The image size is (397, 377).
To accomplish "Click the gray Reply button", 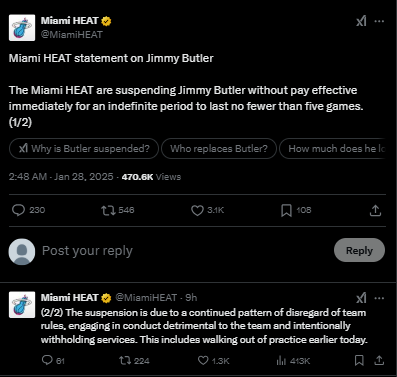I will click(x=359, y=250).
